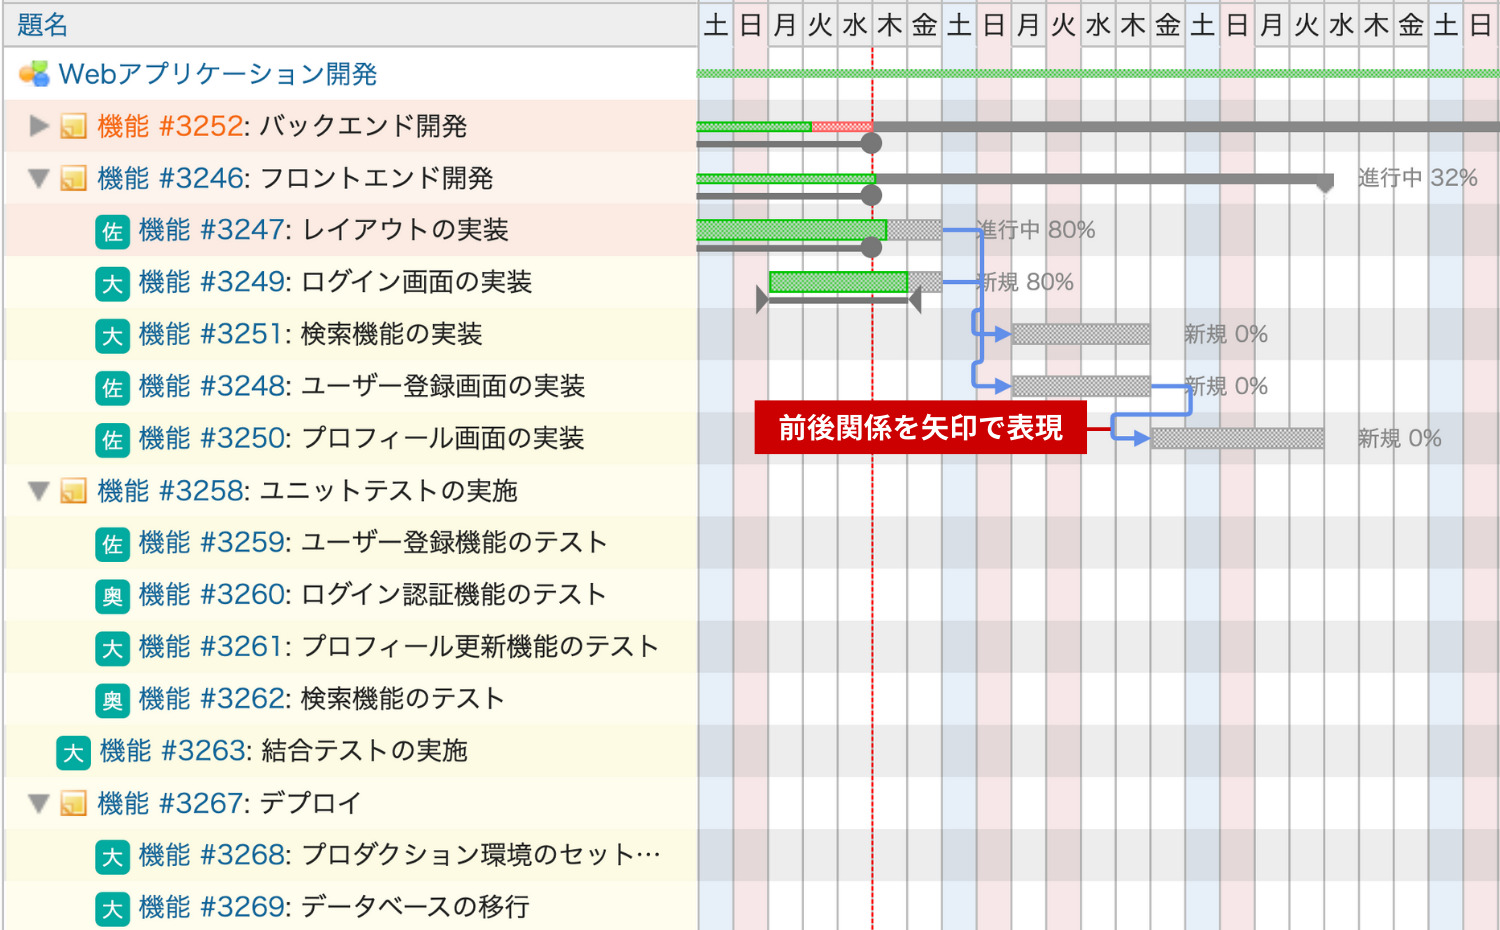Click the 大 avatar on #3261

coord(112,648)
